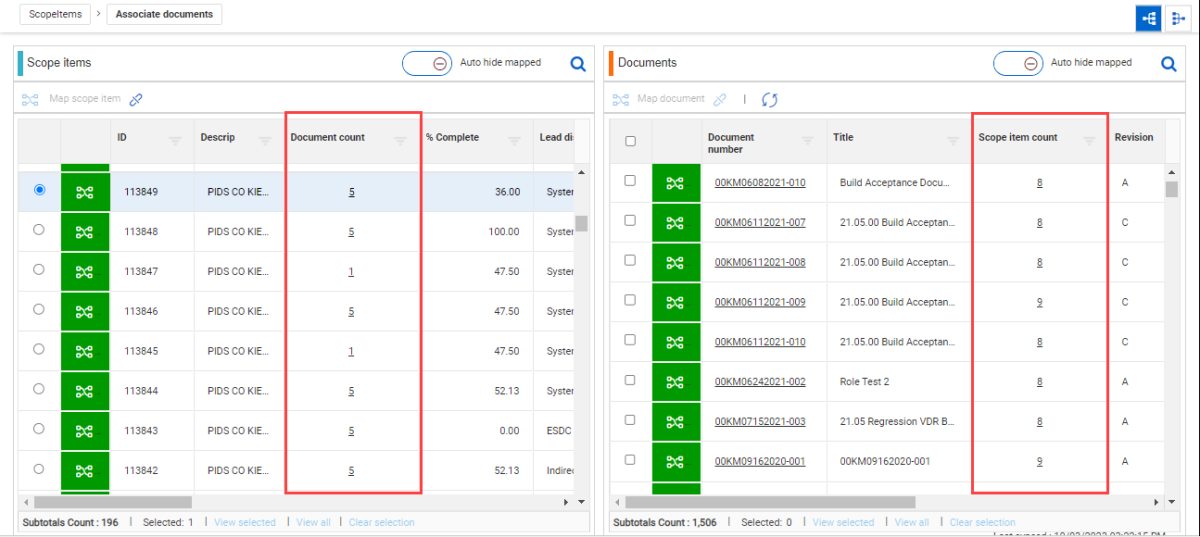The image size is (1200, 537).
Task: Toggle Auto hide mapped in Scope items panel
Action: pos(427,63)
